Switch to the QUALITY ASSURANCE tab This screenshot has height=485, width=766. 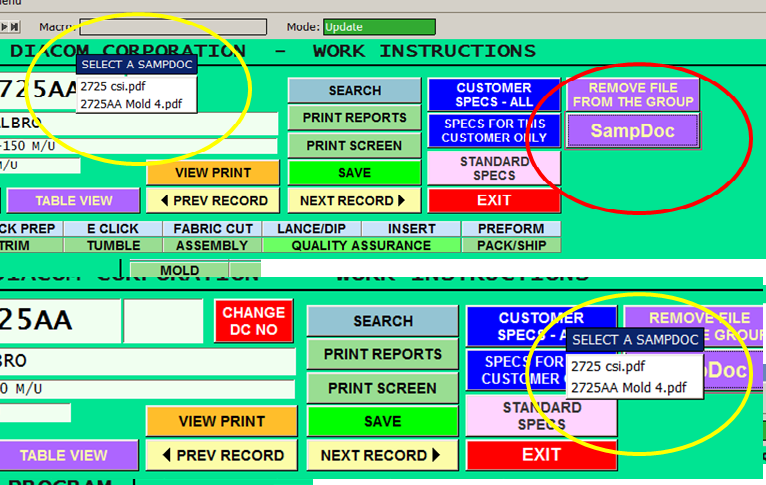coord(362,245)
